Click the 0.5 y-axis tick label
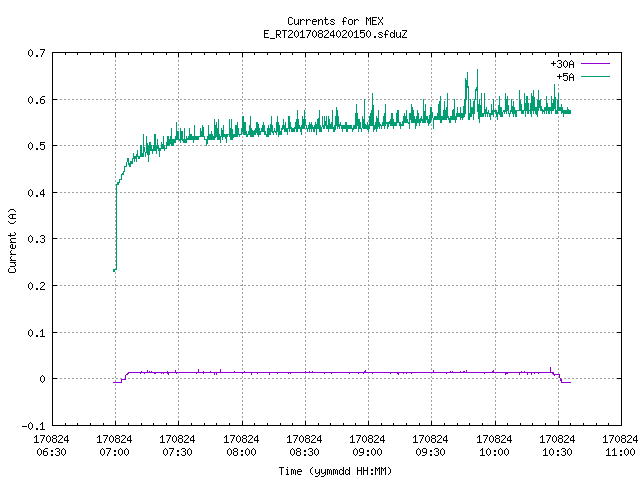 pyautogui.click(x=36, y=146)
